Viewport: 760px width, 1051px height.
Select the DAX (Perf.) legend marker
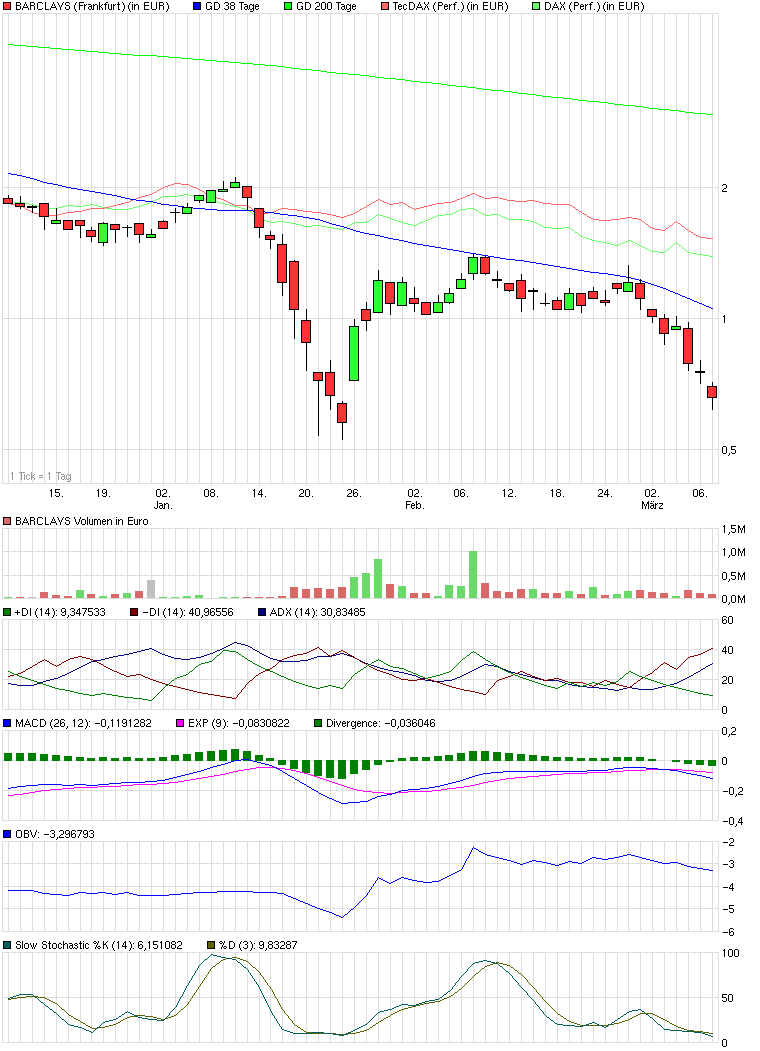coord(535,7)
